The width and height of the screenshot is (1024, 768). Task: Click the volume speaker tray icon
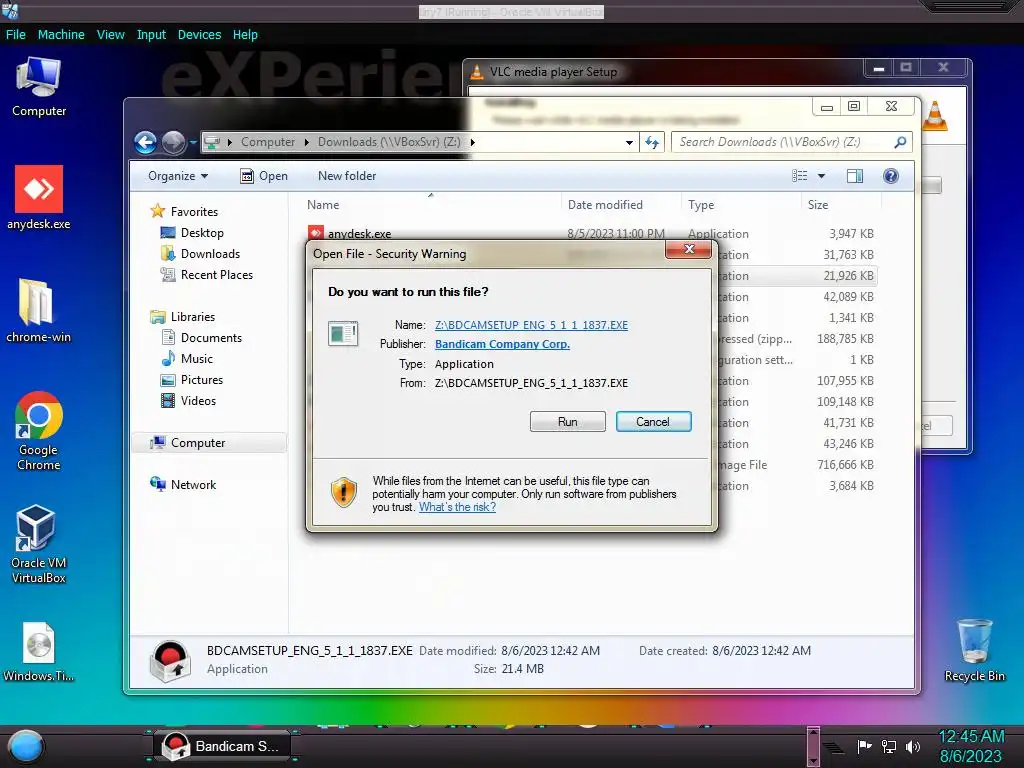912,746
